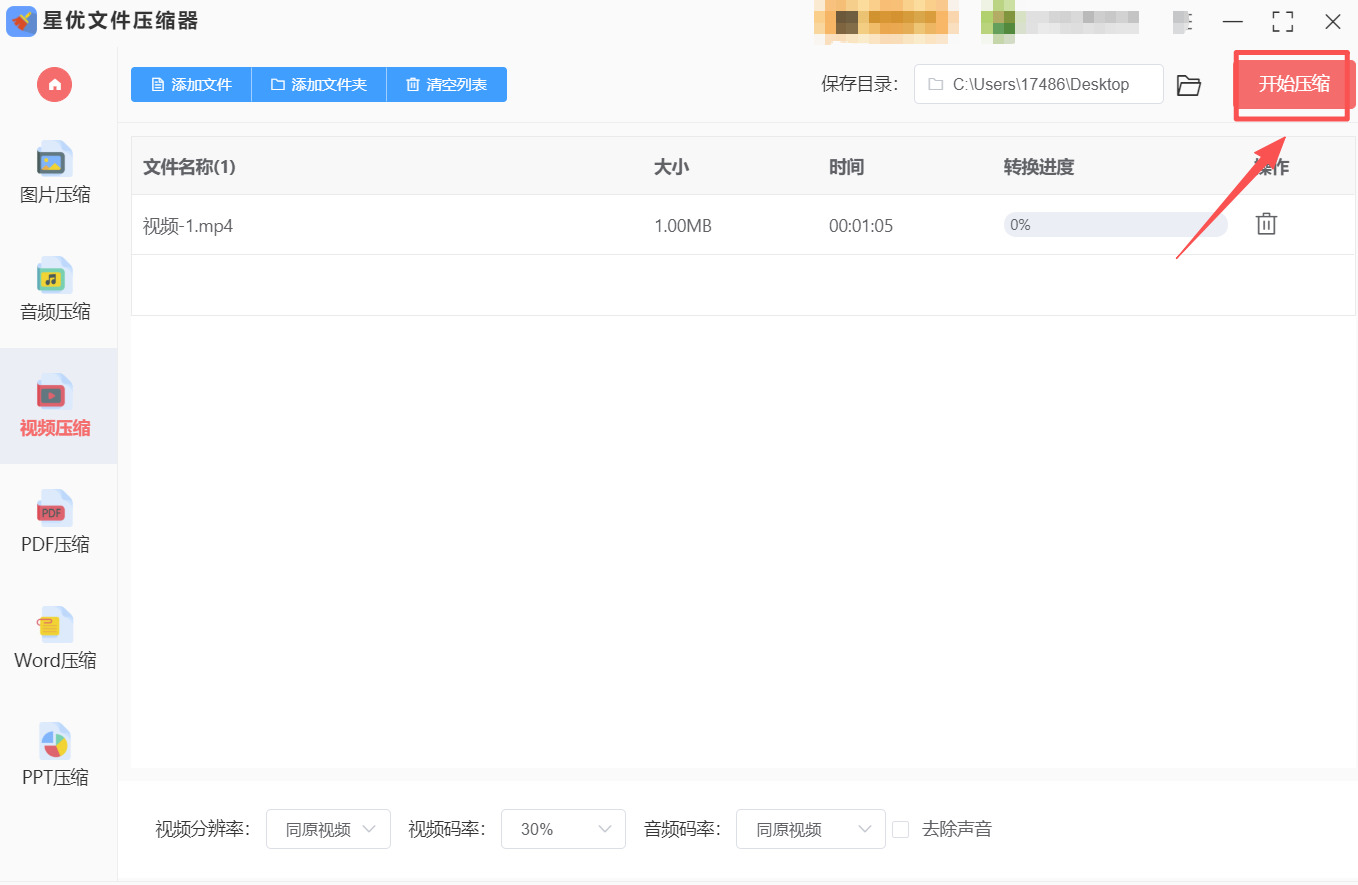Image resolution: width=1358 pixels, height=885 pixels.
Task: Open the home screen icon
Action: [54, 84]
